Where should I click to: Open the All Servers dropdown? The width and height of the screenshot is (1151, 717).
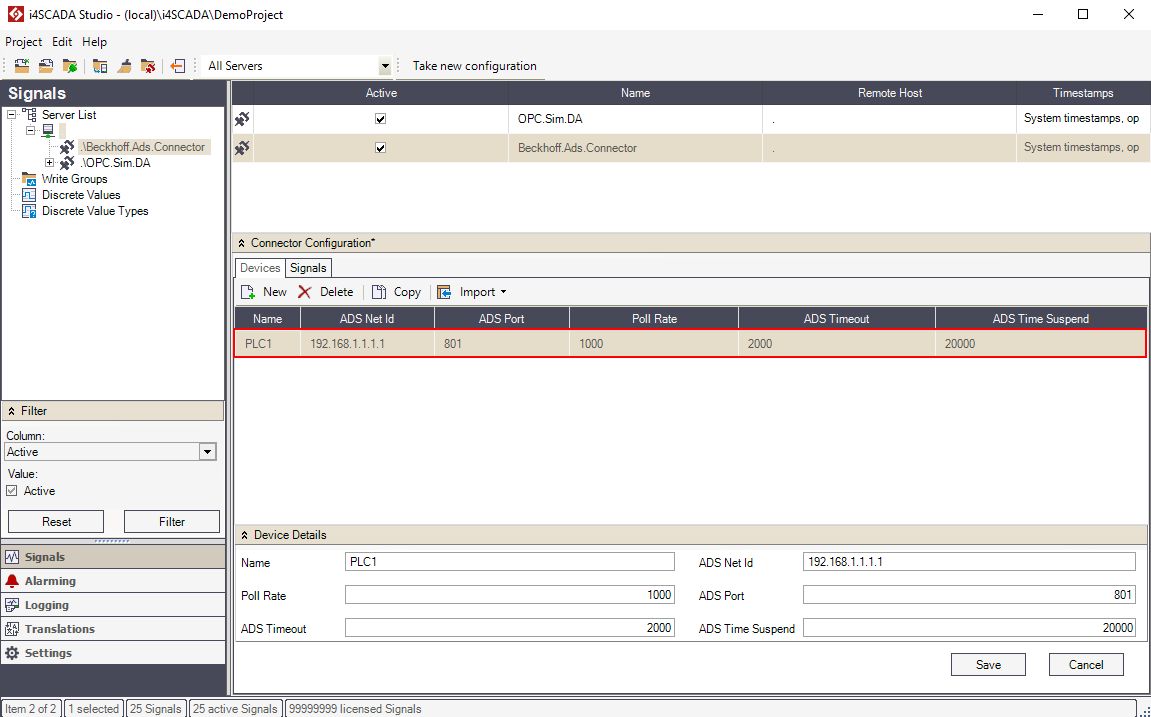point(385,66)
